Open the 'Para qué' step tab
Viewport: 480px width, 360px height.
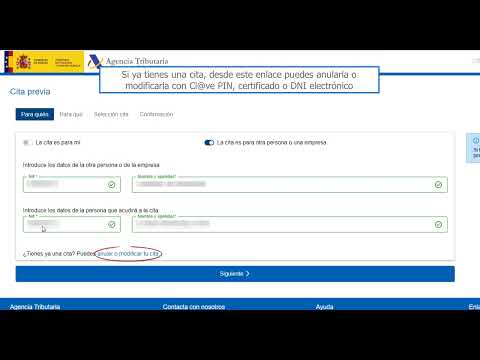71,114
